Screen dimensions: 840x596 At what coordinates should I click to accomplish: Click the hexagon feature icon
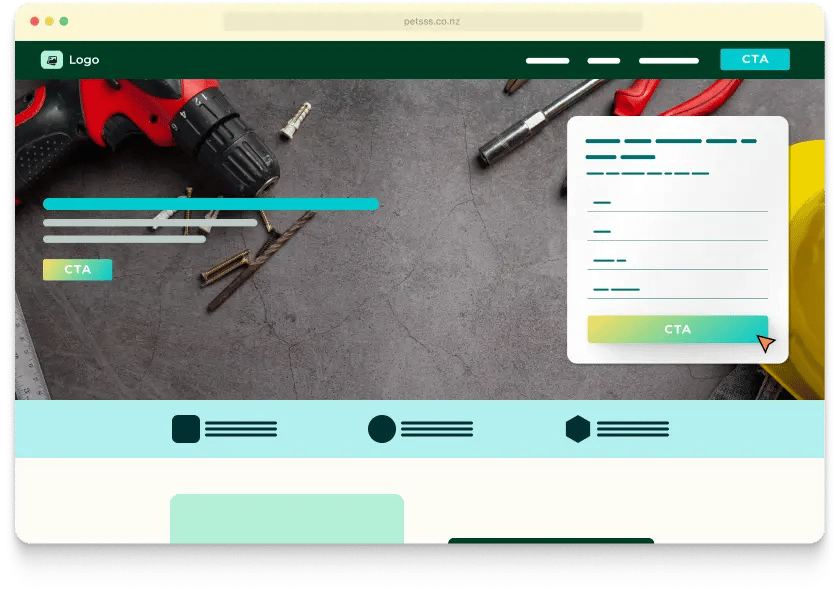(578, 428)
